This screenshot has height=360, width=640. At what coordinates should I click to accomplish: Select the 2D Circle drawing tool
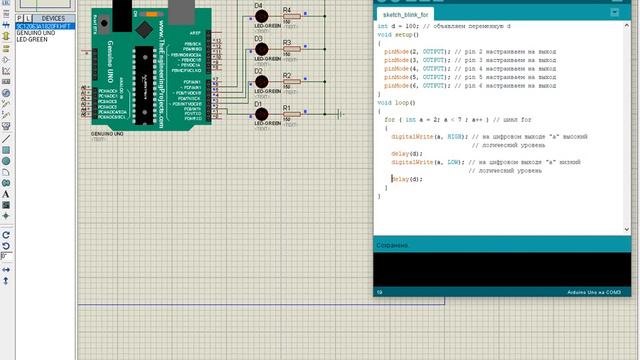point(6,161)
